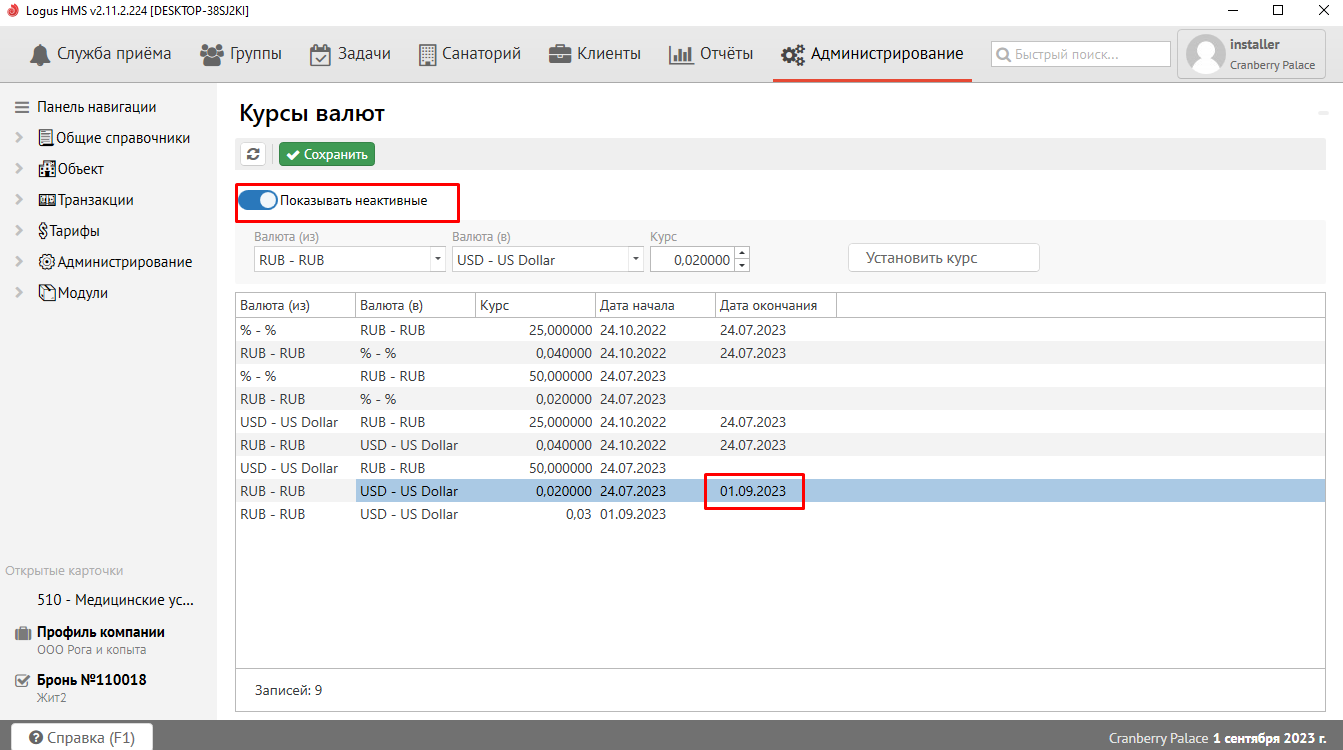Click the hamburger icon beside Панель навигации
This screenshot has height=750, width=1343.
tap(22, 107)
